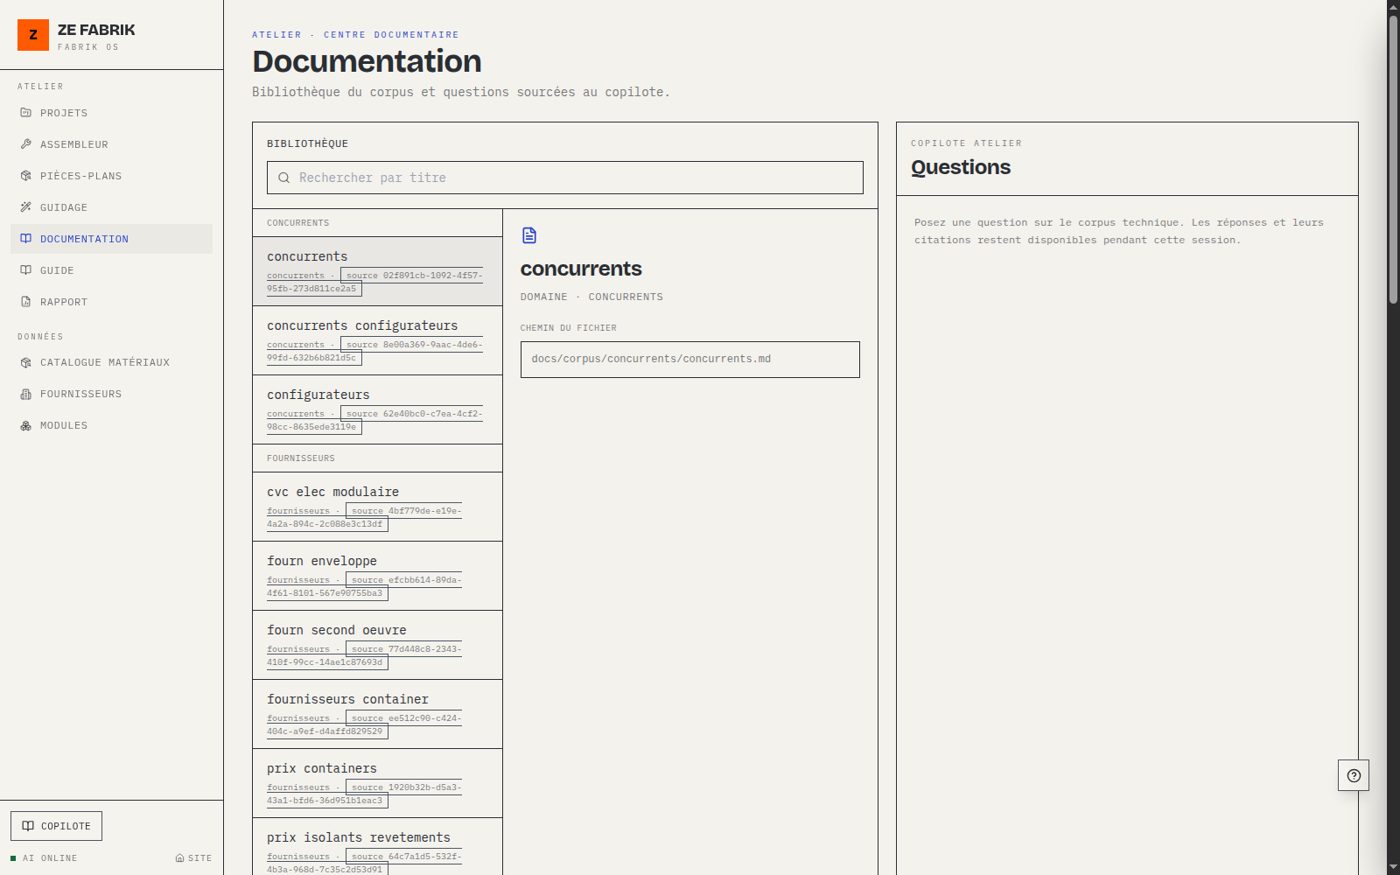Focus the Rechercher par titre field

pos(565,178)
